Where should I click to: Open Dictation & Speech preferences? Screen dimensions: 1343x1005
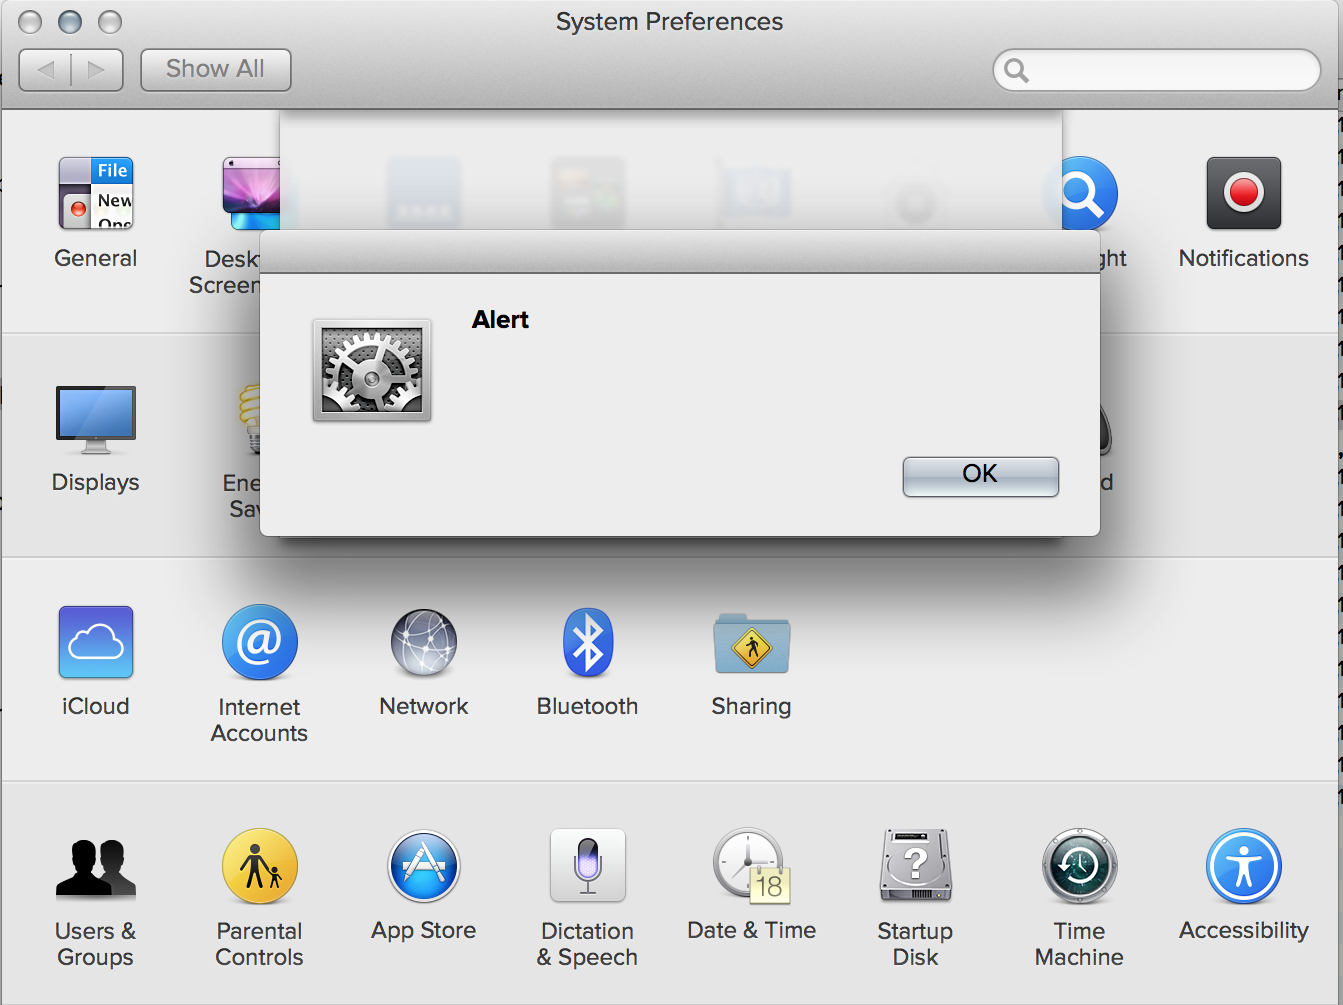tap(588, 866)
